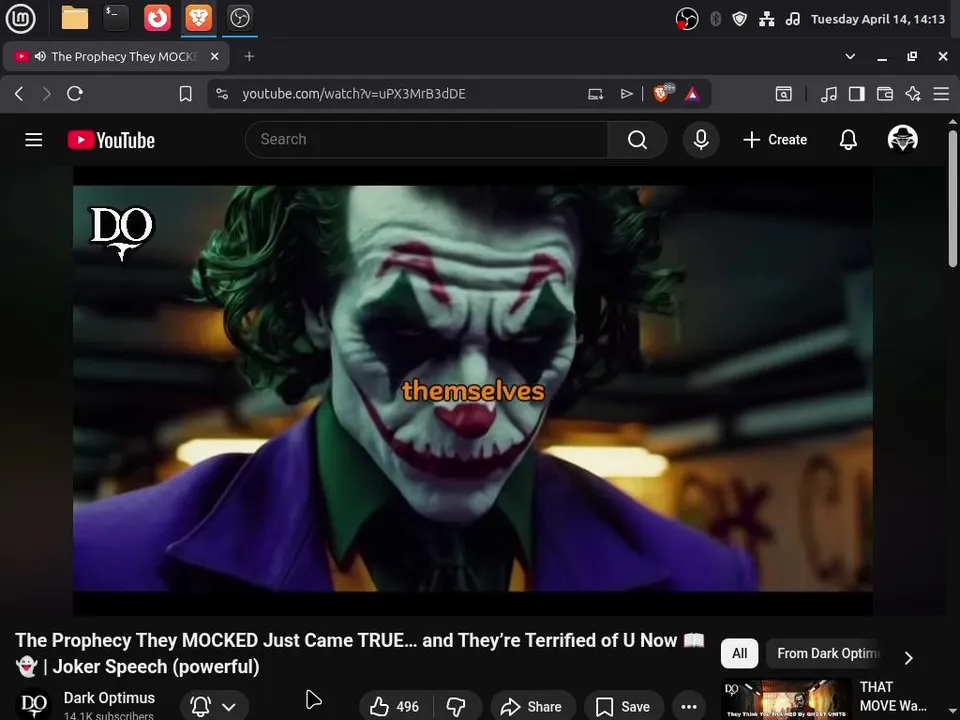960x720 pixels.
Task: Go to the YouTube home logo
Action: [x=111, y=140]
